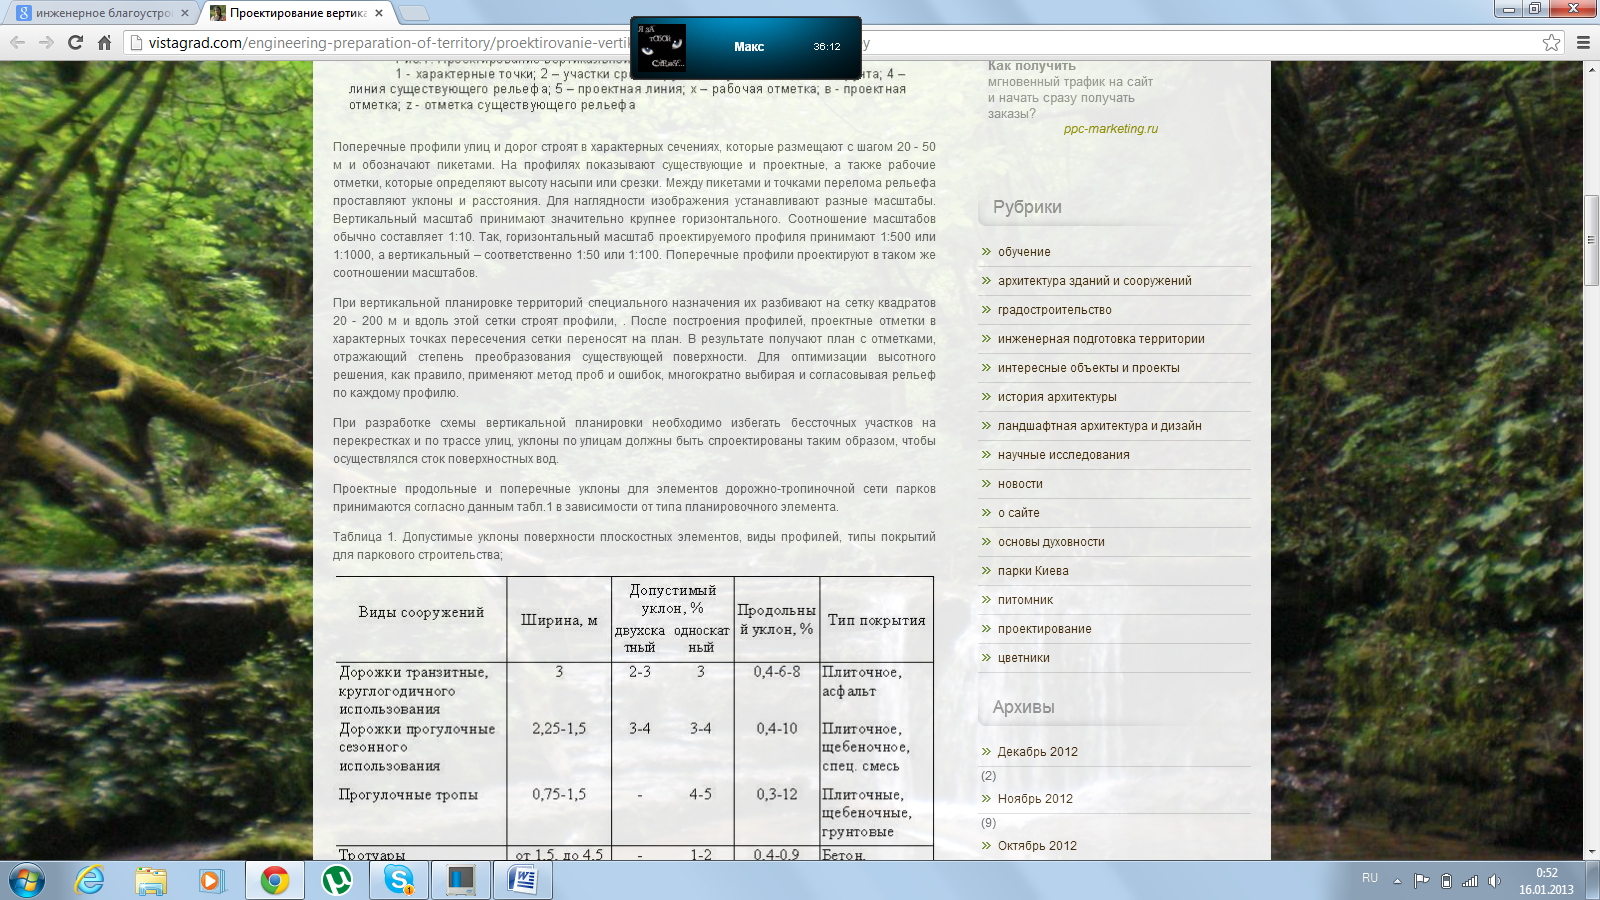1600x900 pixels.
Task: Open the Chrome menu icon
Action: point(1583,42)
